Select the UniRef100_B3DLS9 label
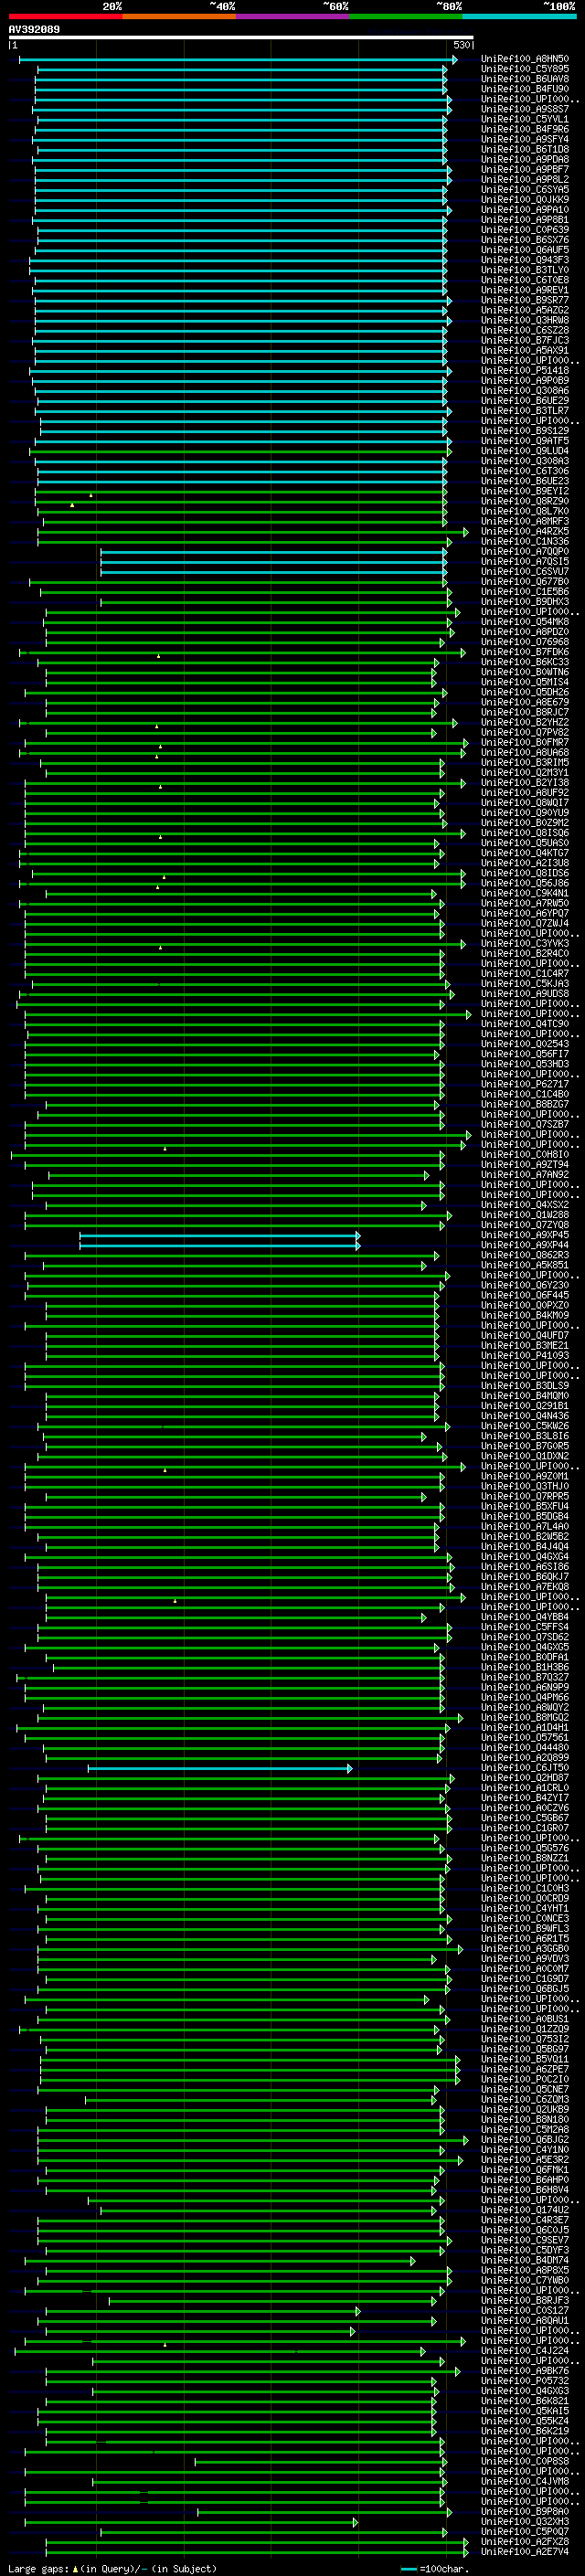This screenshot has height=2576, width=585. point(525,1385)
